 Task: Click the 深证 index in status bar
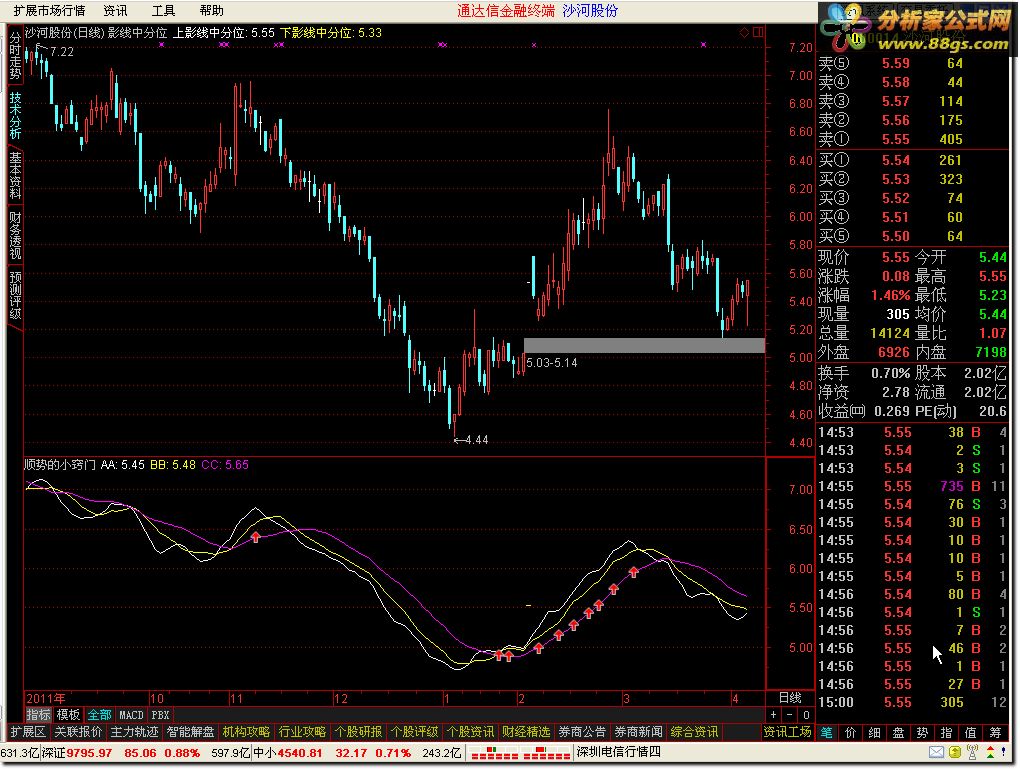[x=54, y=753]
